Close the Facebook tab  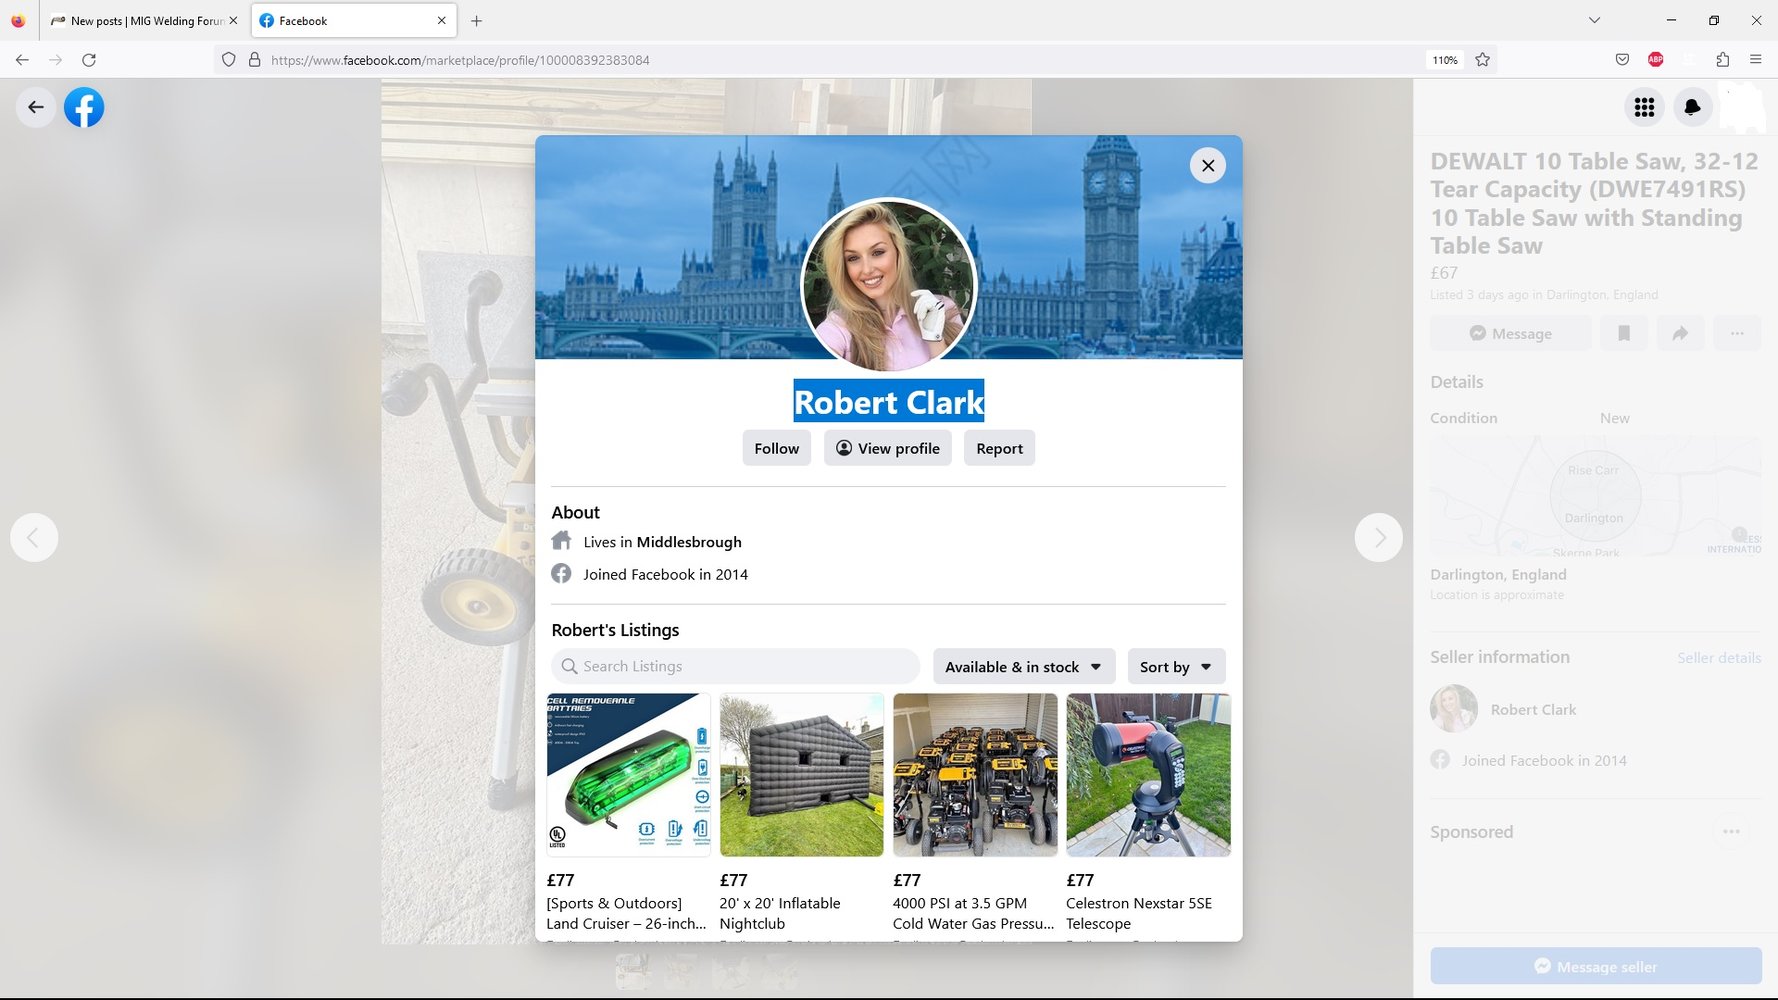(441, 20)
